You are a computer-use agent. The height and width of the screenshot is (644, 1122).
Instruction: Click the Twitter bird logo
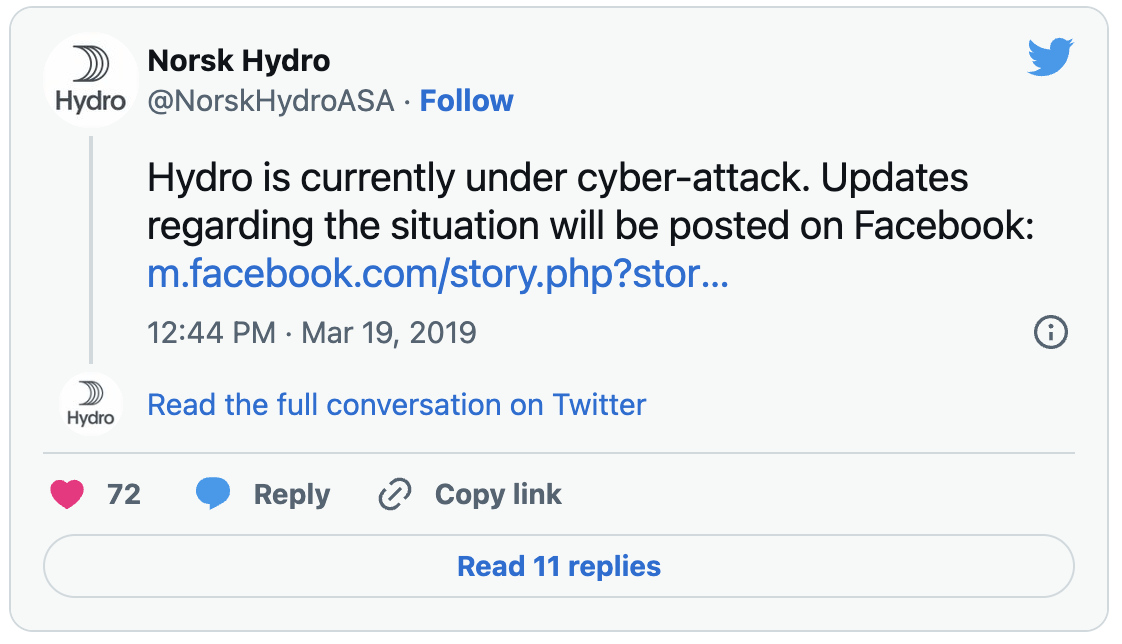1050,57
